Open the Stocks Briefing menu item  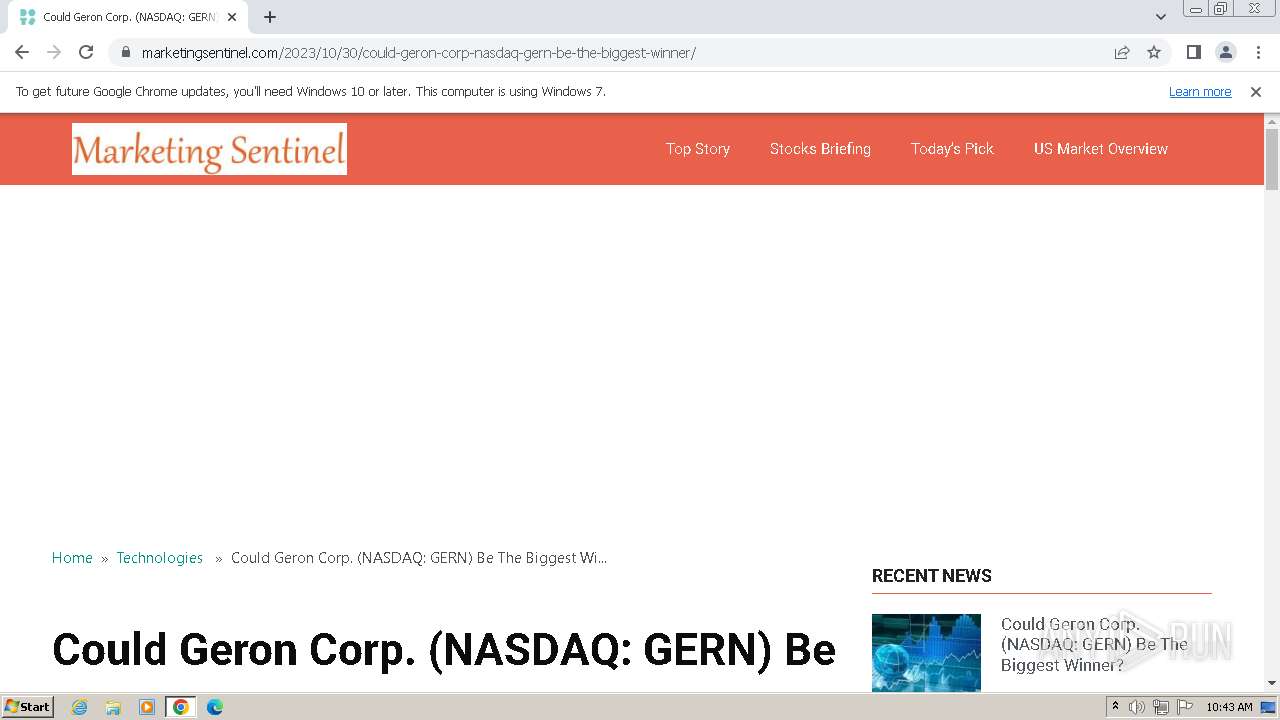click(x=820, y=149)
